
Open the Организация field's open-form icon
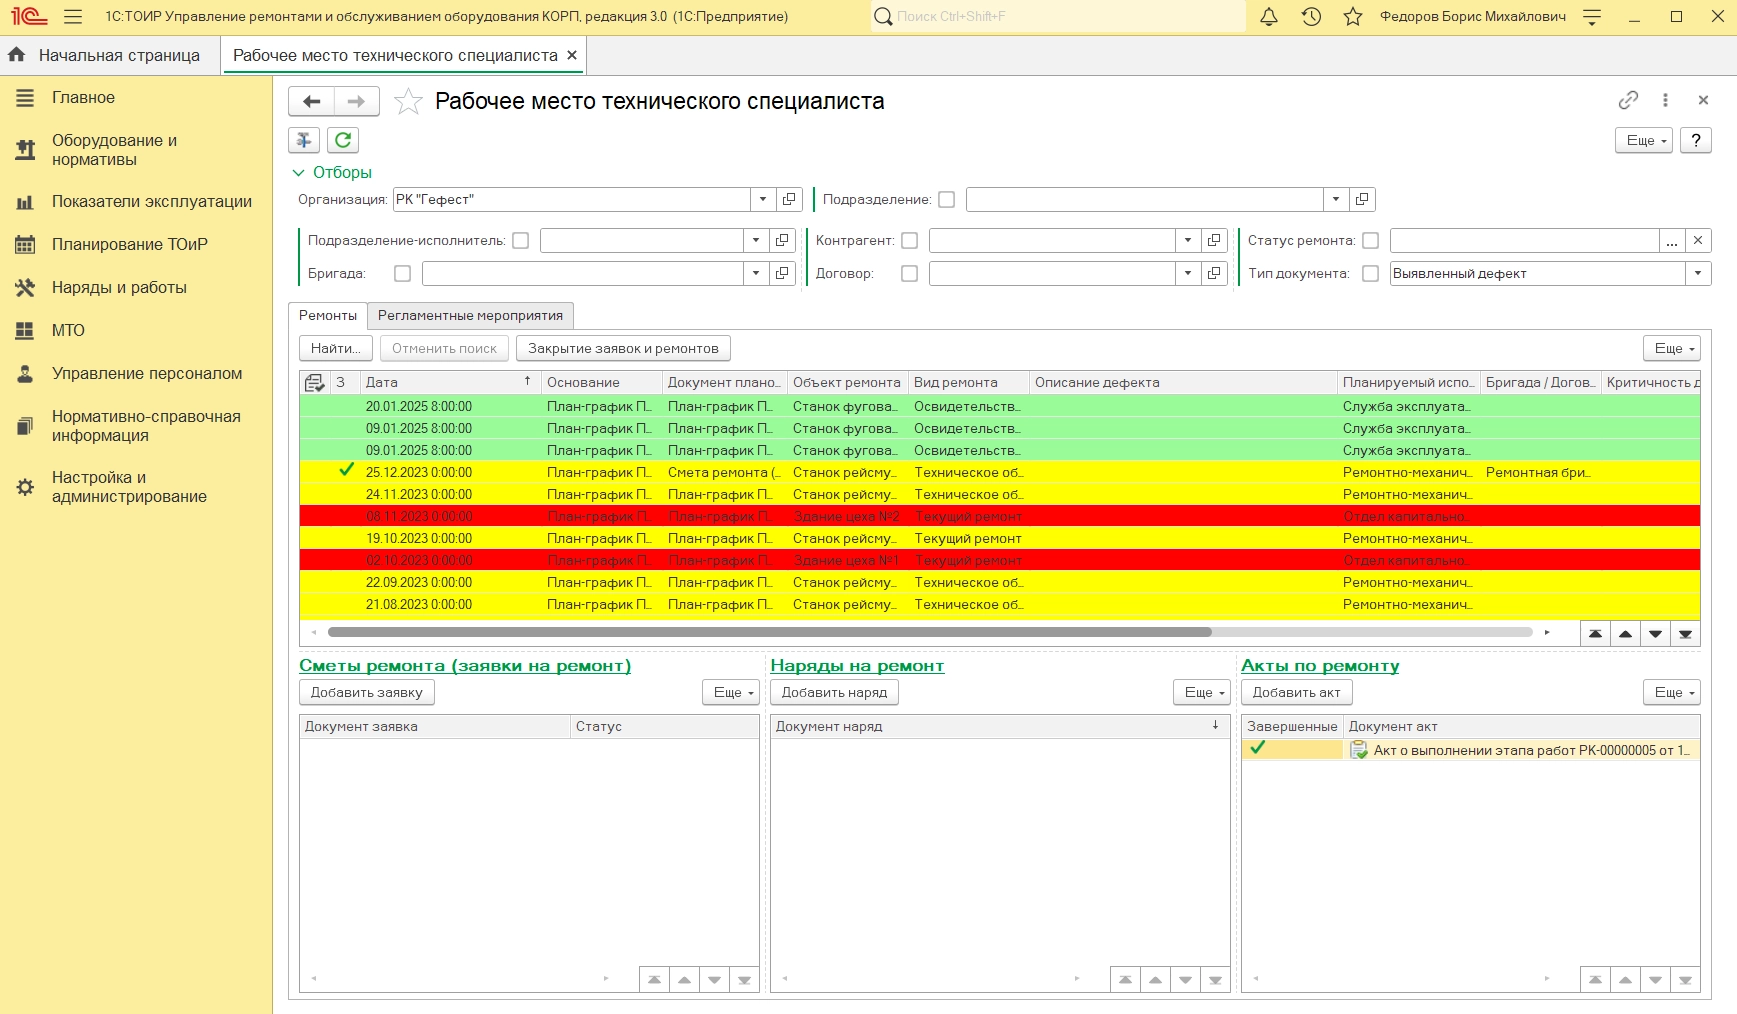click(789, 200)
